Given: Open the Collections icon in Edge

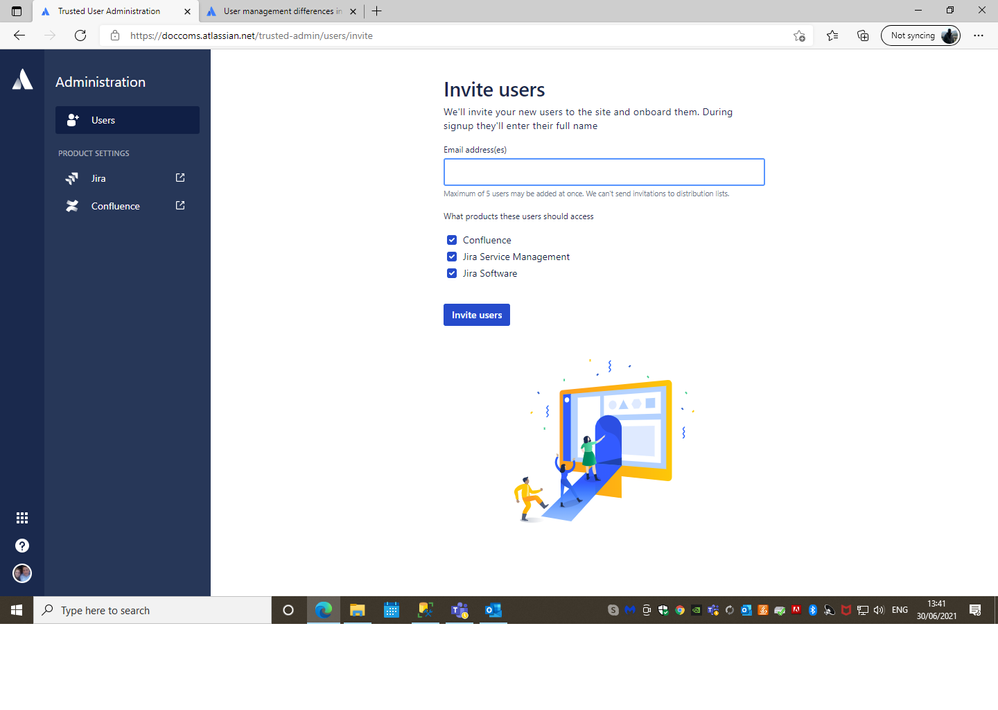Looking at the screenshot, I should click(x=863, y=36).
